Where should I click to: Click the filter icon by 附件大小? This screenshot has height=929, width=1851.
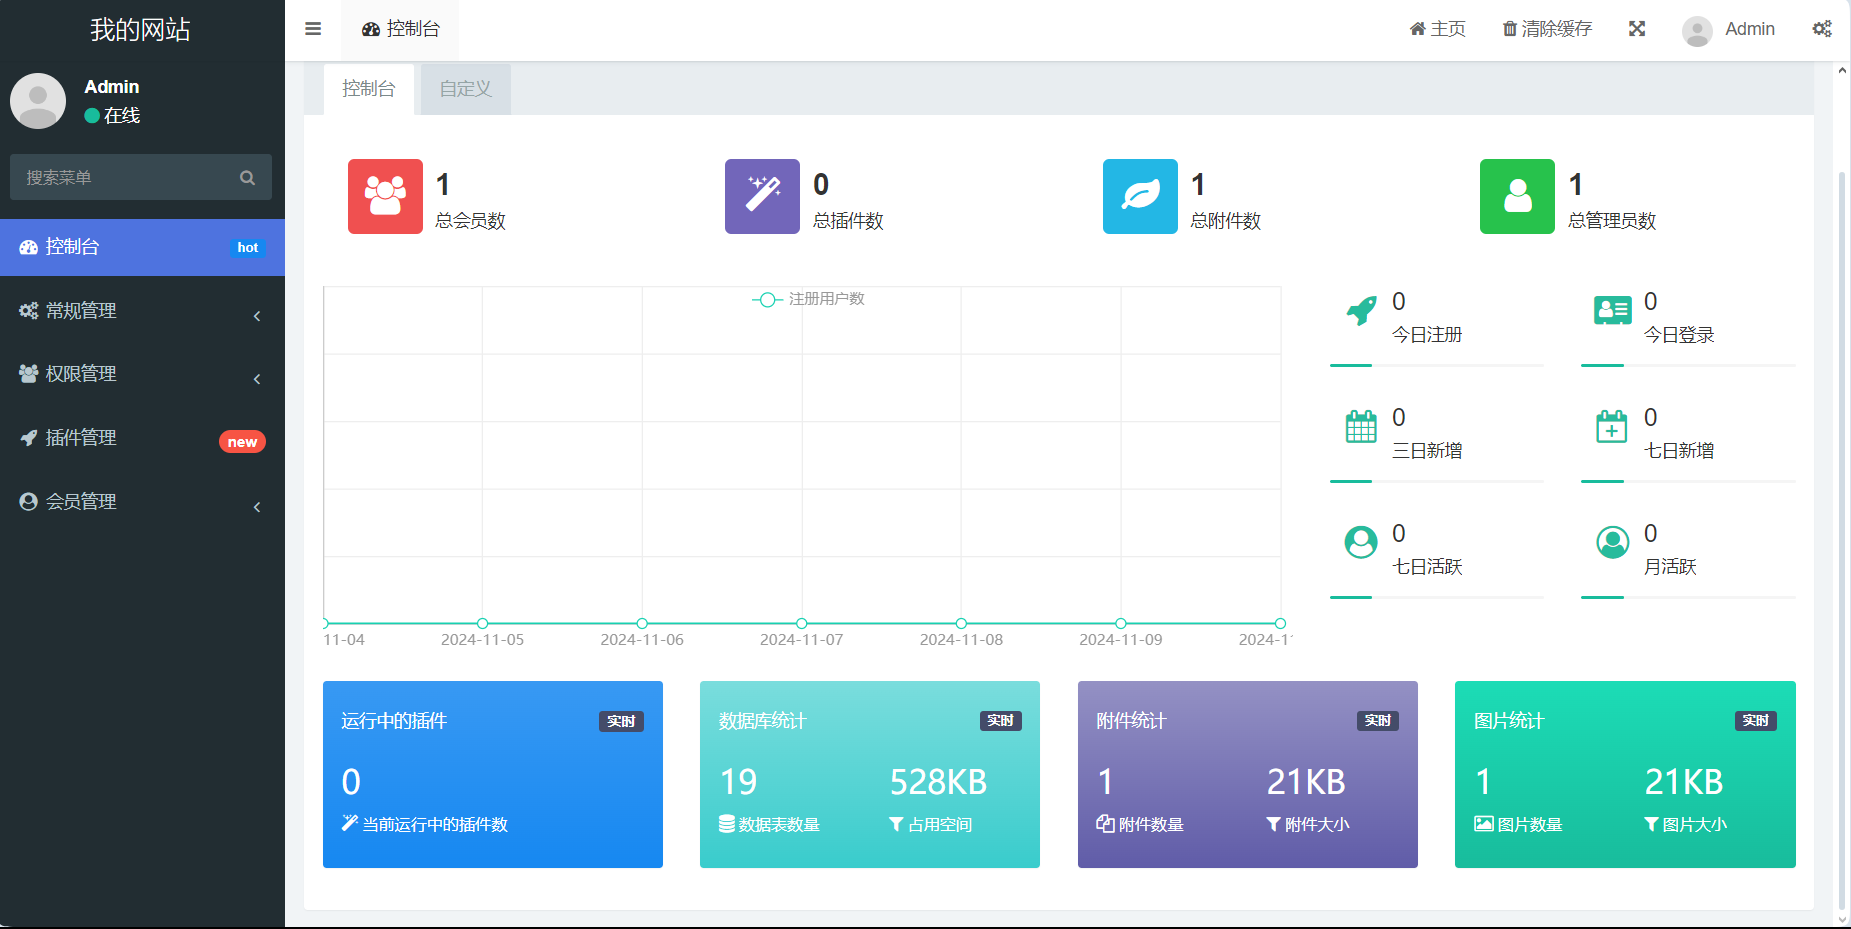1273,824
